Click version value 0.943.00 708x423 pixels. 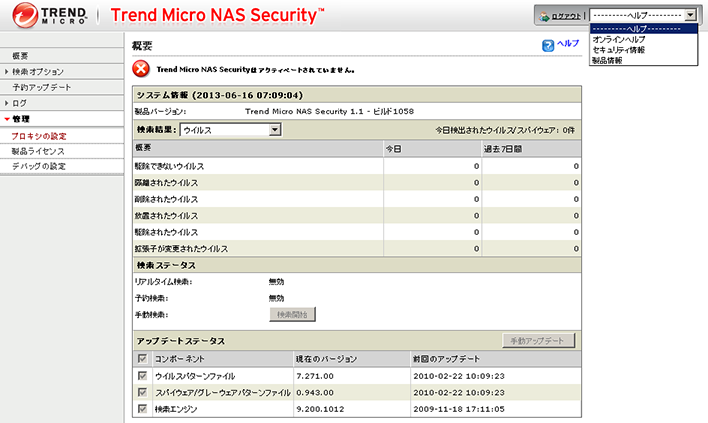click(x=315, y=393)
